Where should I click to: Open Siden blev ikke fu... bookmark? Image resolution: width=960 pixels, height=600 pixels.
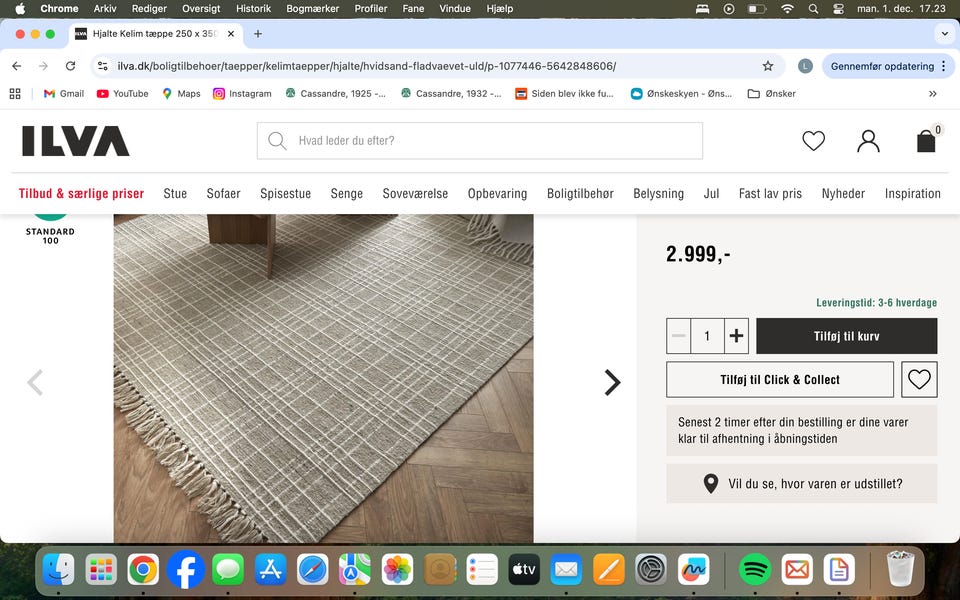(564, 94)
